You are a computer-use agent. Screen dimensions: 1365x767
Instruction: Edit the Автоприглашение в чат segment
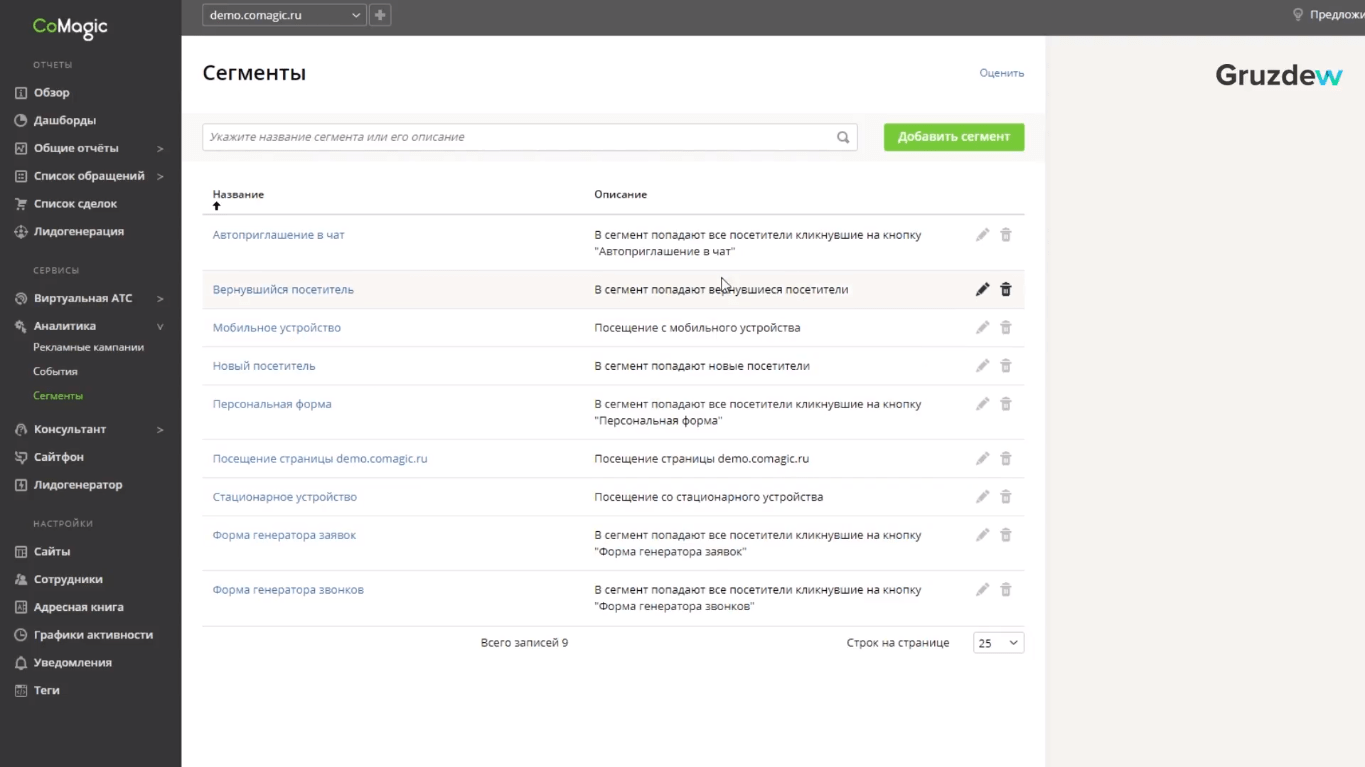click(982, 234)
